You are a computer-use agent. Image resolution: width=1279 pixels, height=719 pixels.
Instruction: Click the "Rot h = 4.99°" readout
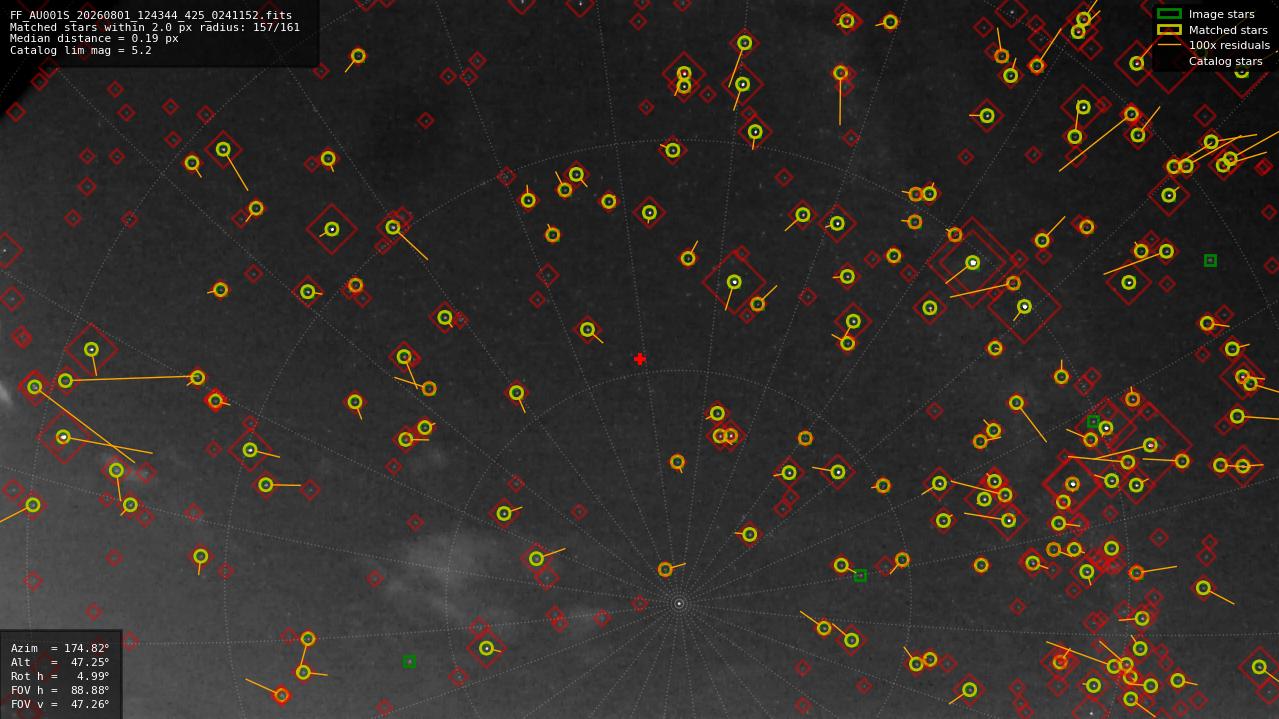60,676
